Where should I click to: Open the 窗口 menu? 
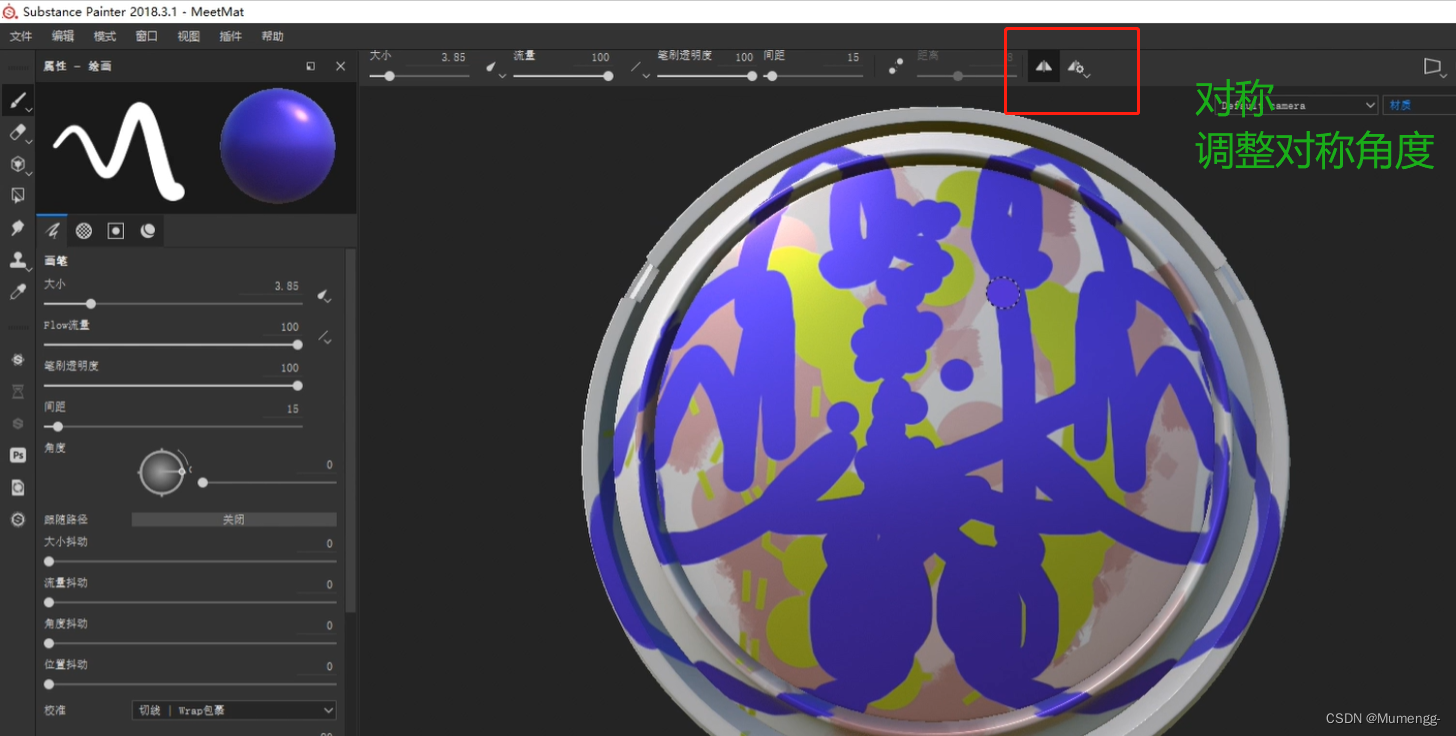[x=147, y=36]
